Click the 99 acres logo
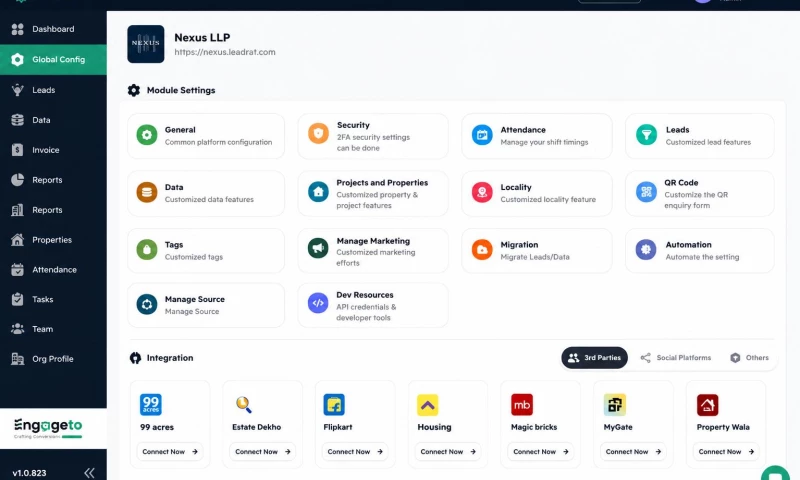The image size is (800, 480). (151, 405)
